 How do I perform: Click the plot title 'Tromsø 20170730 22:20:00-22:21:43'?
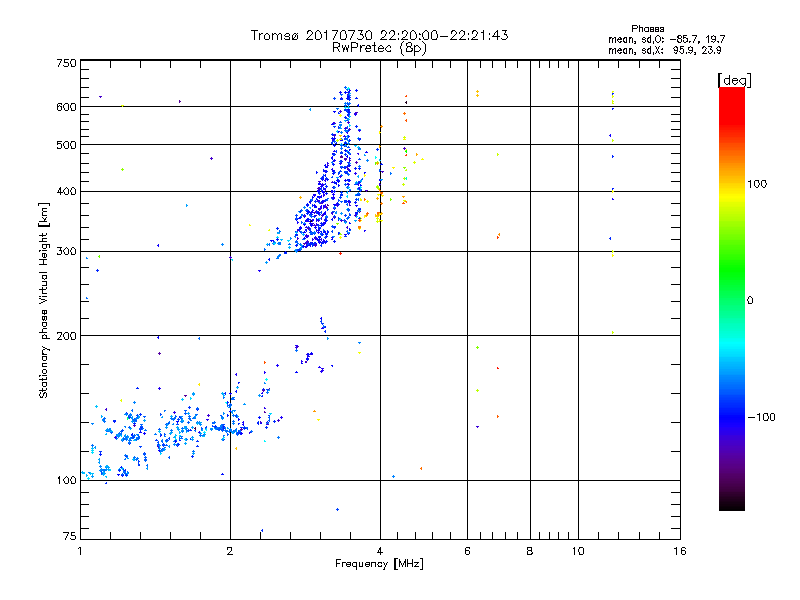(x=379, y=35)
